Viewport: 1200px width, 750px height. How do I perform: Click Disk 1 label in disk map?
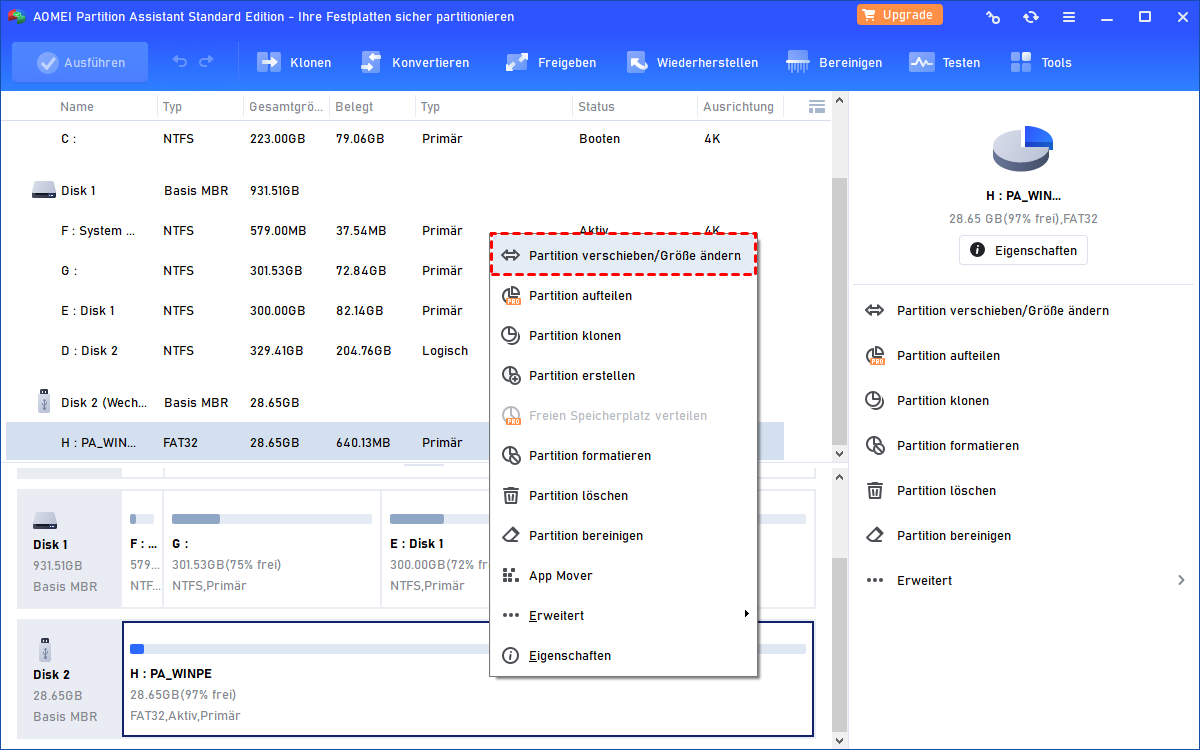tap(69, 549)
